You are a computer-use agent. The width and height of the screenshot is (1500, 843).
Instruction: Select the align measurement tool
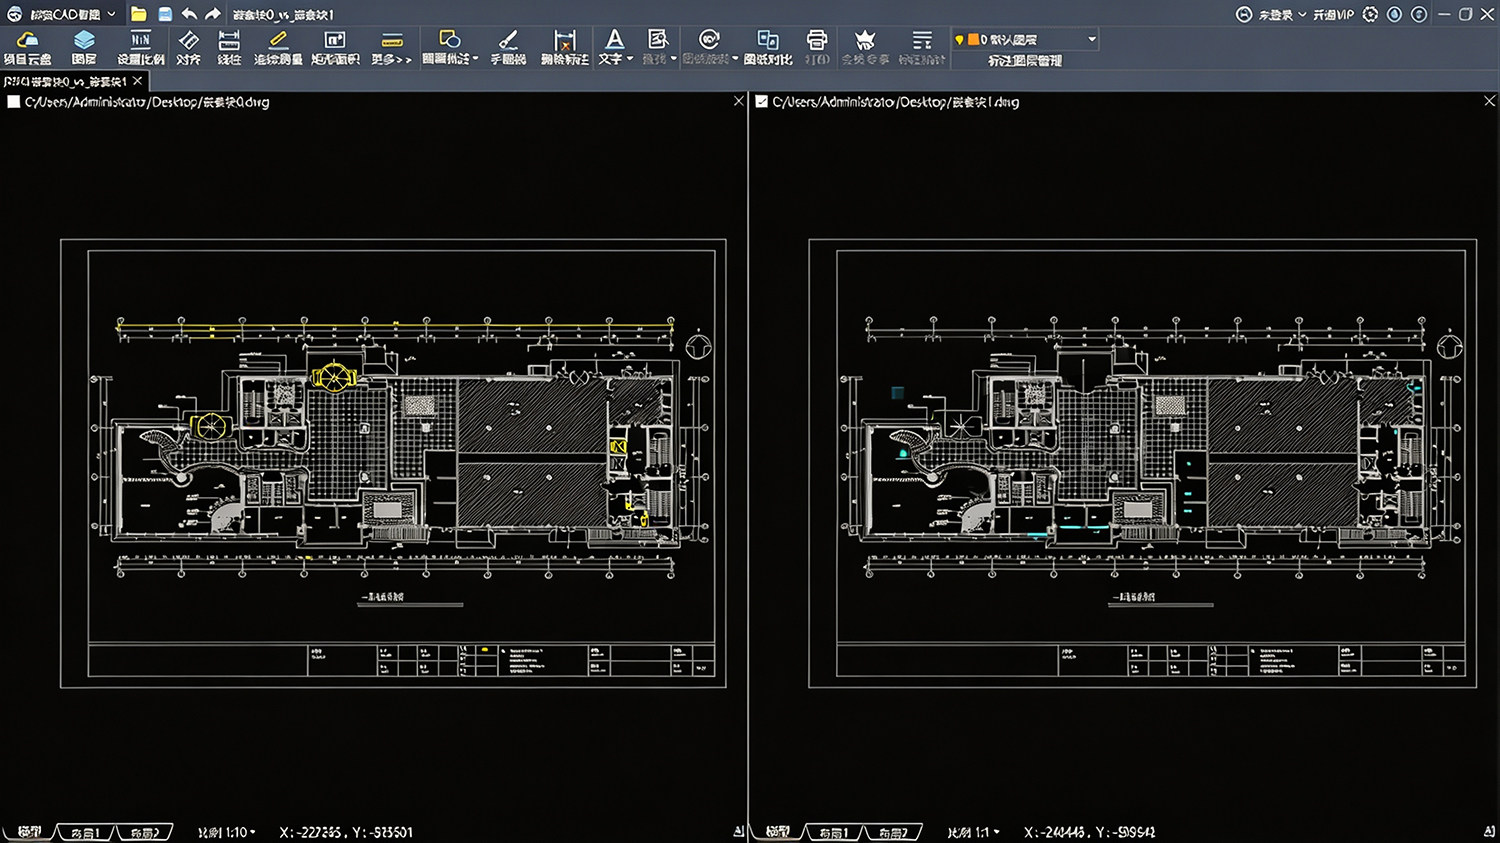188,47
